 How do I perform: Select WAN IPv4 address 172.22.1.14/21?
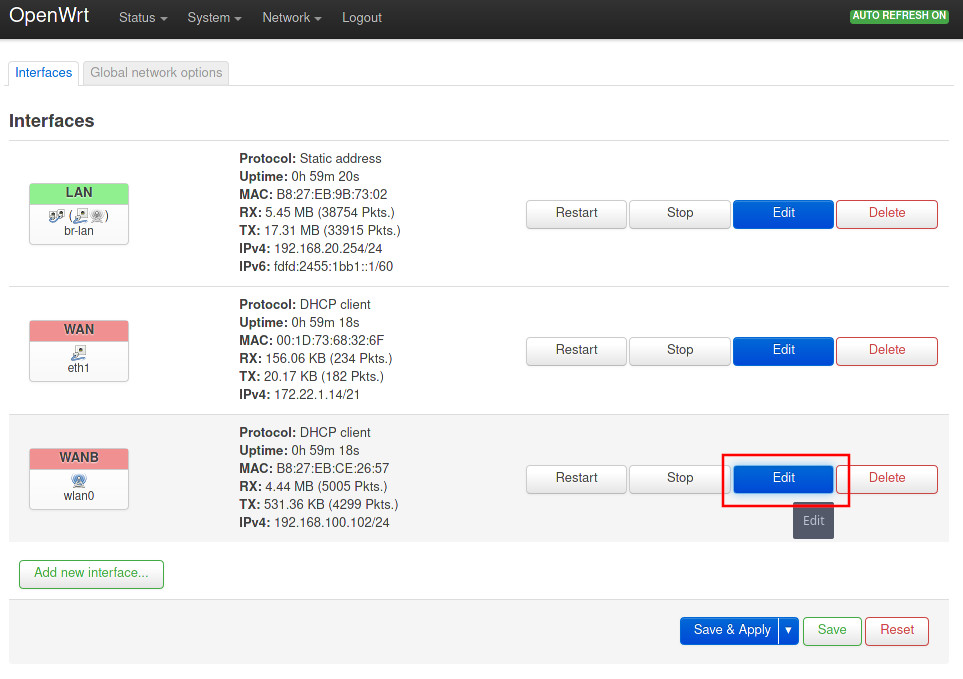317,395
